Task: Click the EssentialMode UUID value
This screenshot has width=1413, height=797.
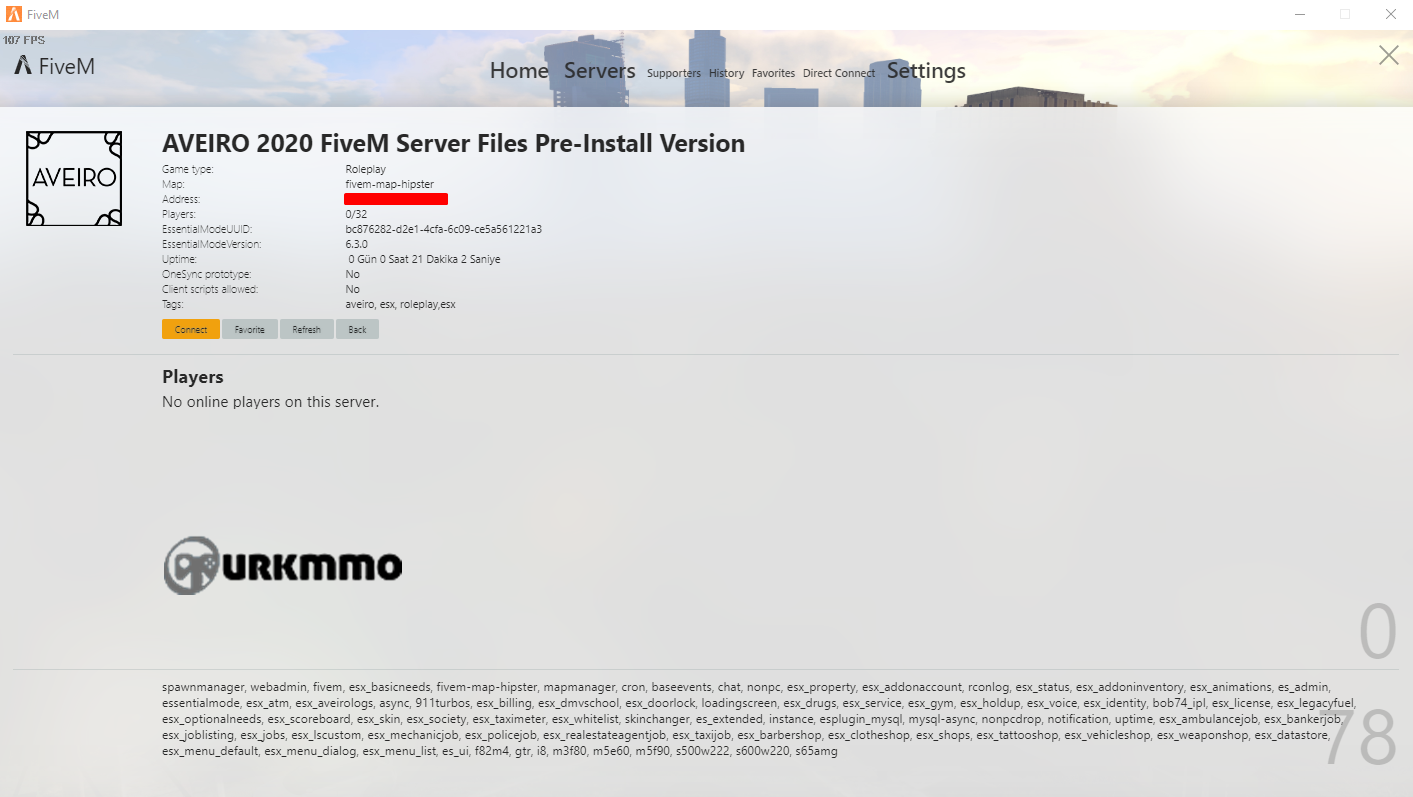Action: pyautogui.click(x=444, y=229)
